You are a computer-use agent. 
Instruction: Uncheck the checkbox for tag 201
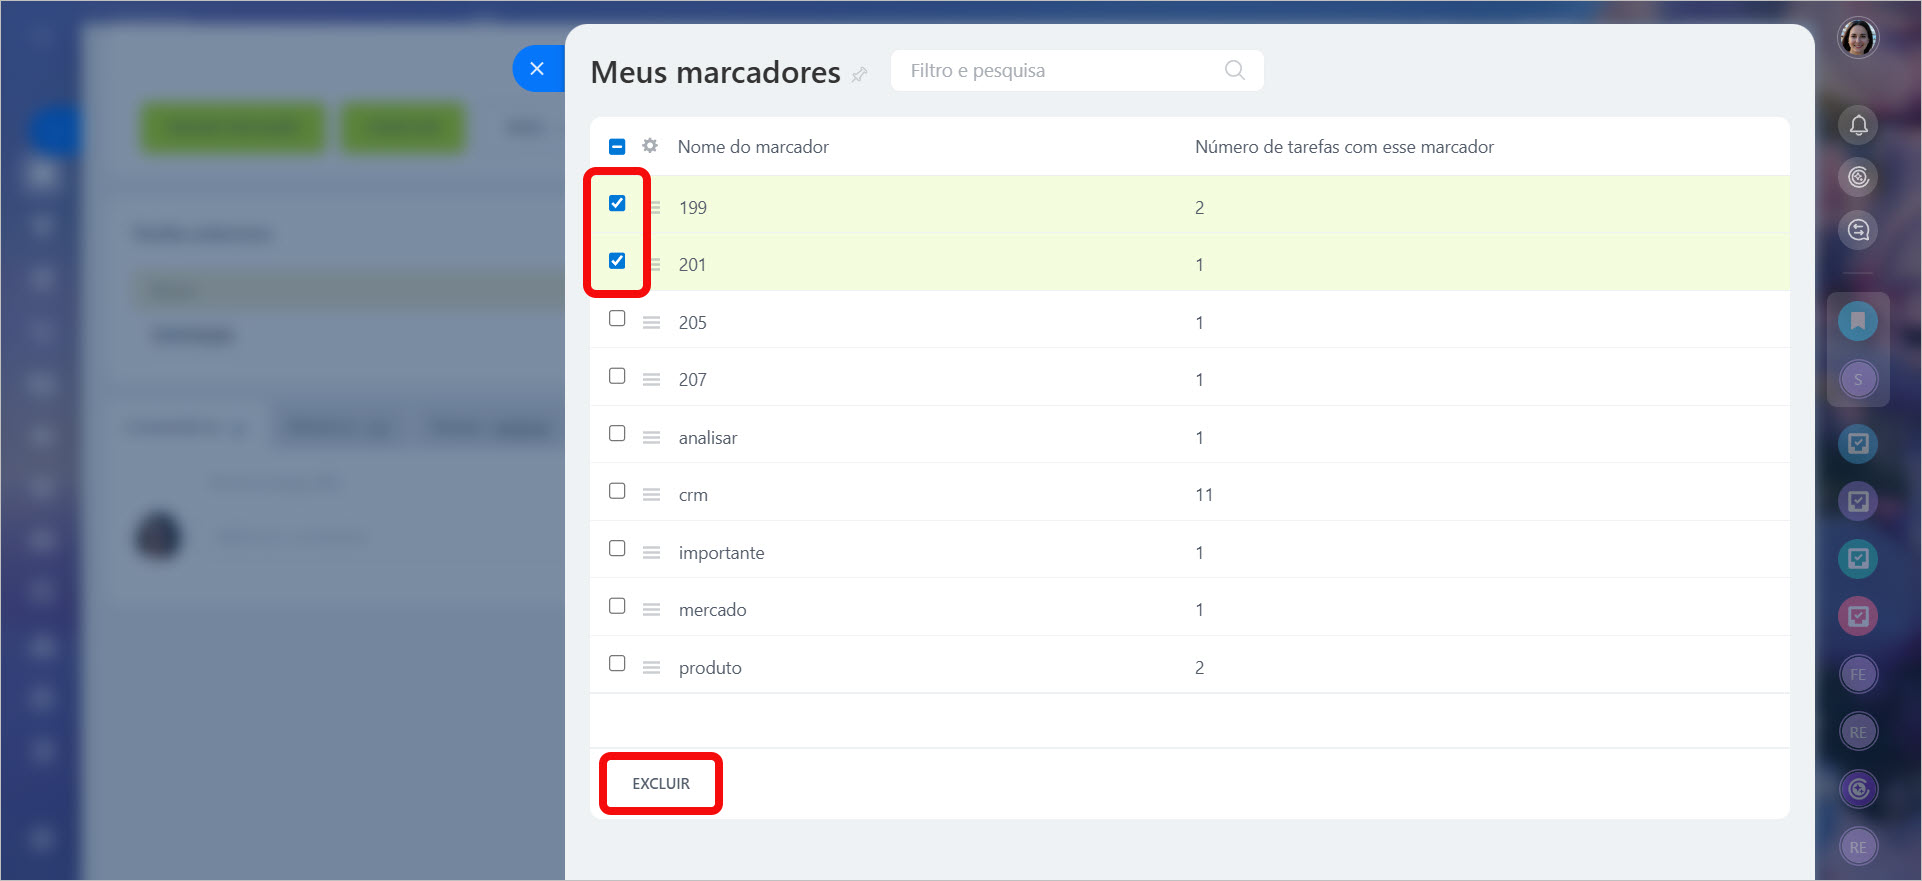[617, 261]
